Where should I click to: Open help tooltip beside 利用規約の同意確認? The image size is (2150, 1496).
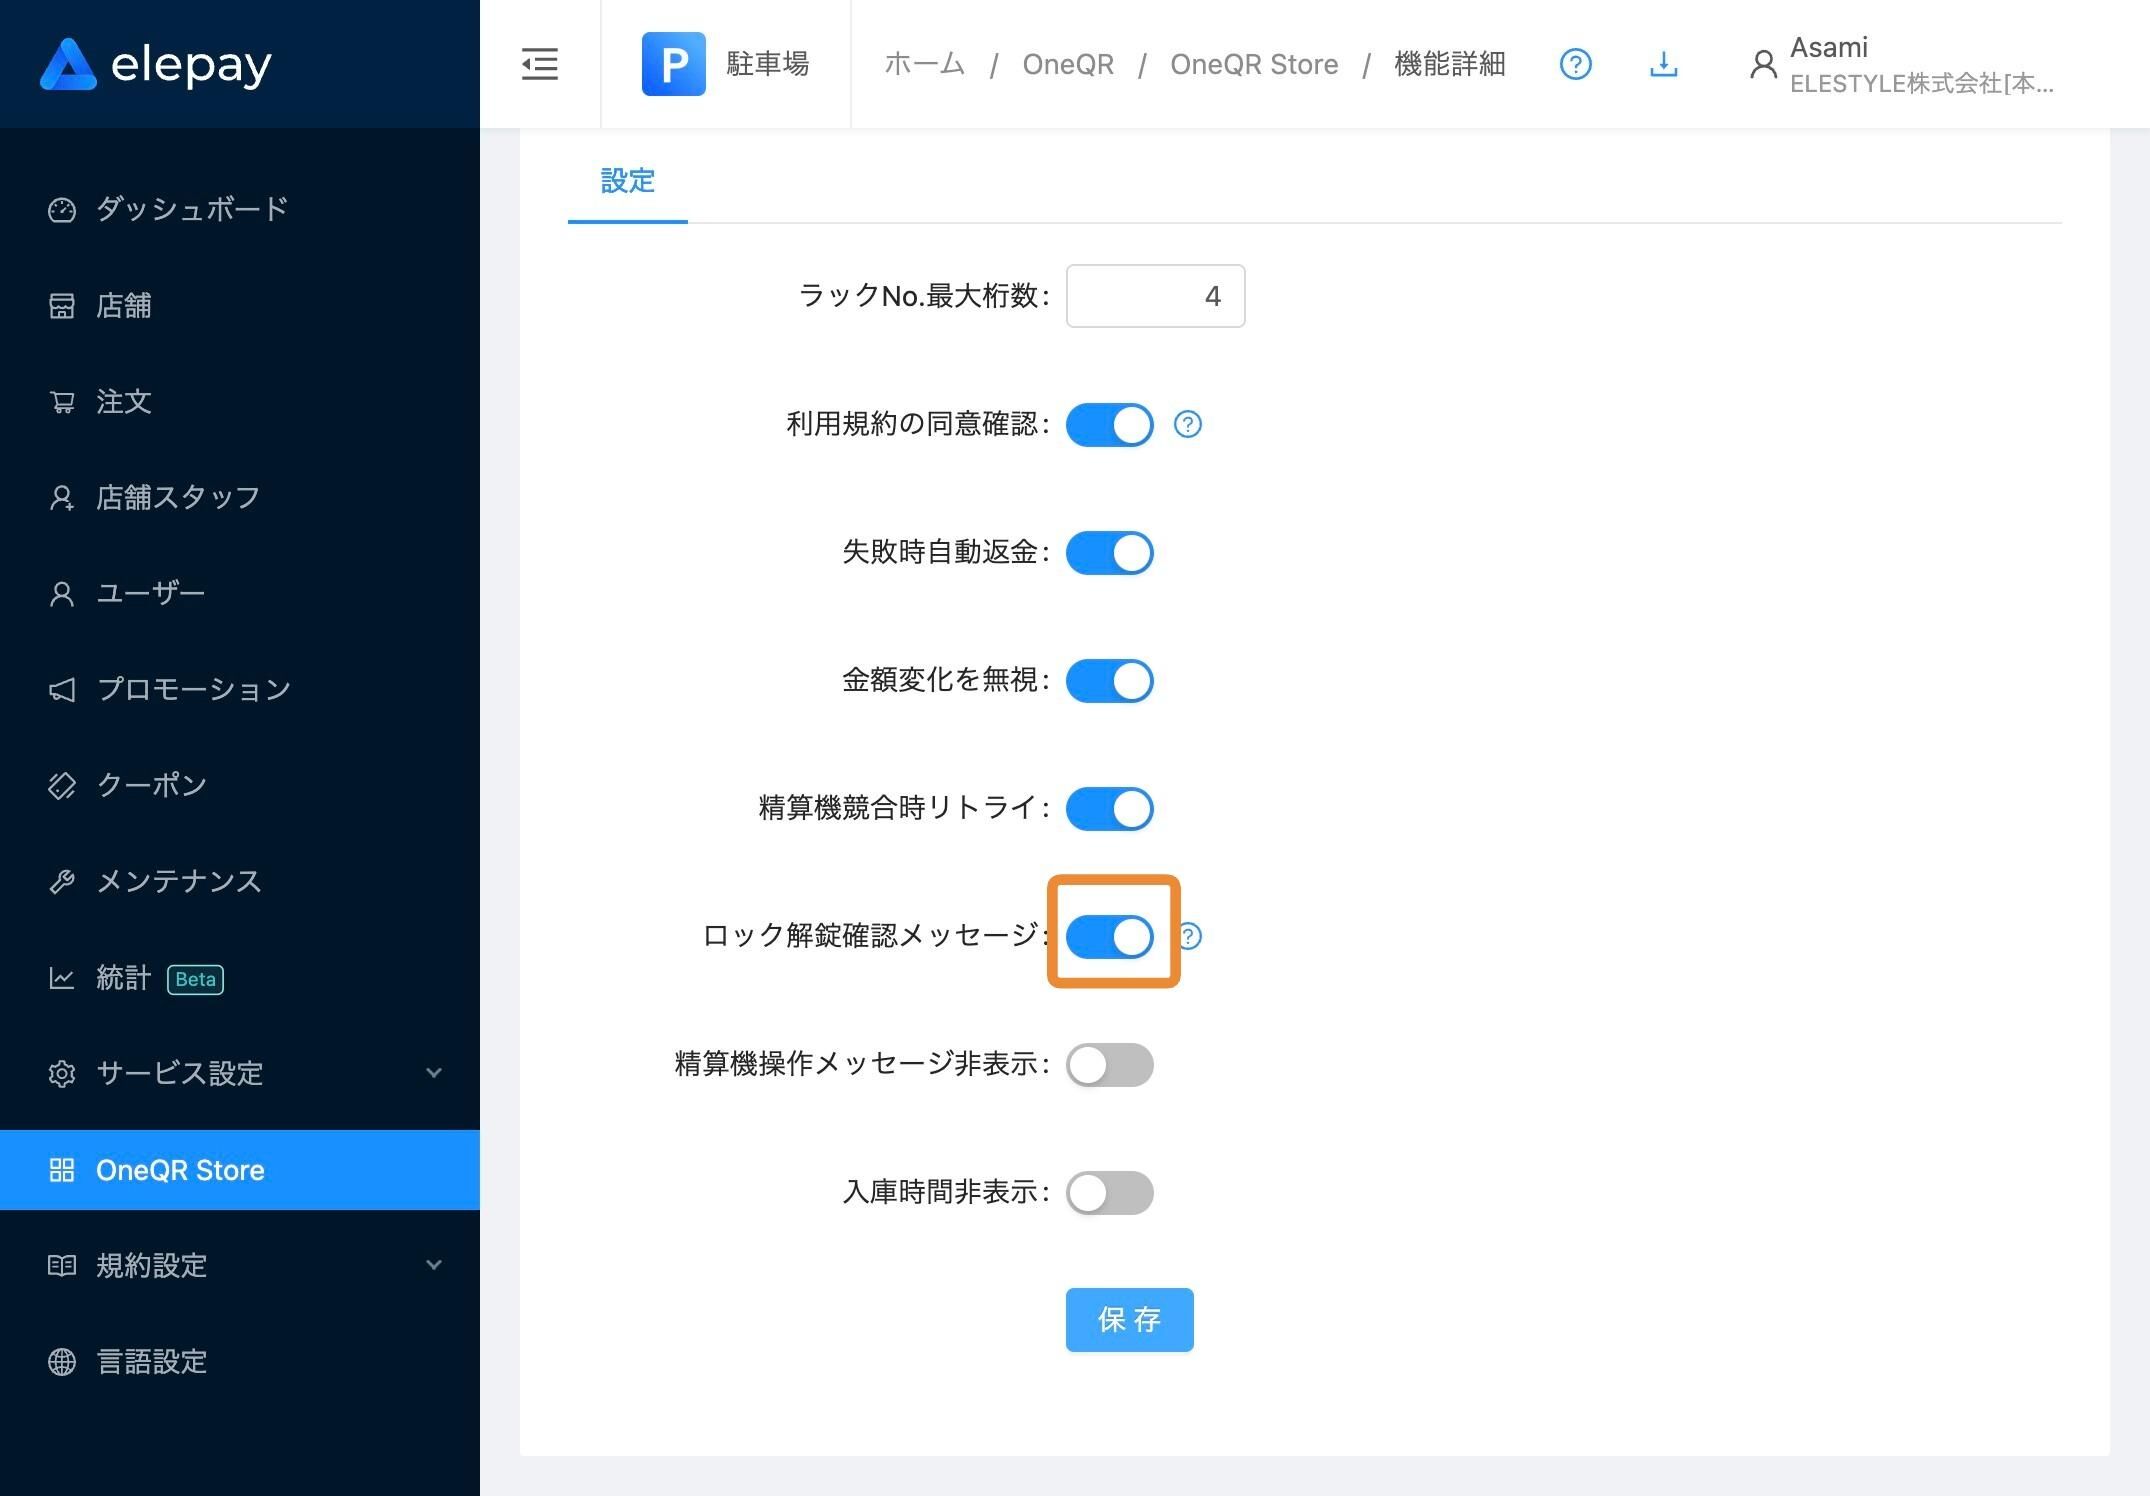1187,424
